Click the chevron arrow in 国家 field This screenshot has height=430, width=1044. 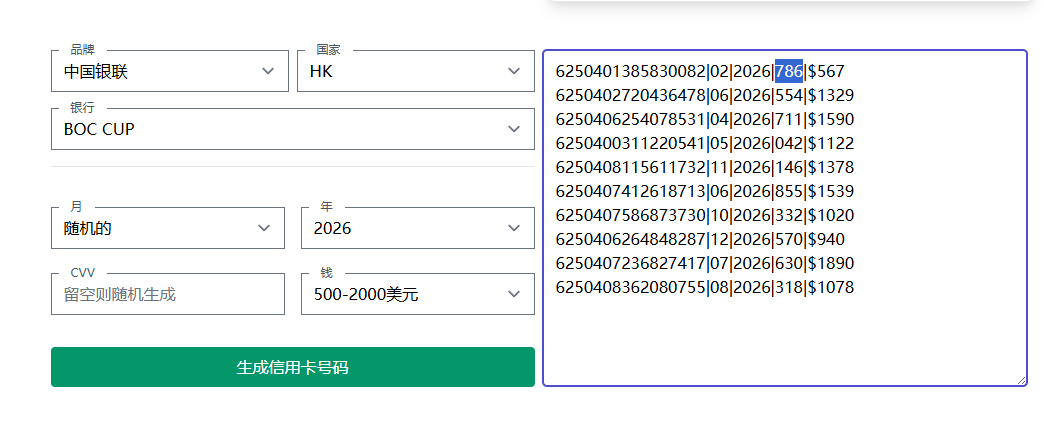click(x=513, y=71)
